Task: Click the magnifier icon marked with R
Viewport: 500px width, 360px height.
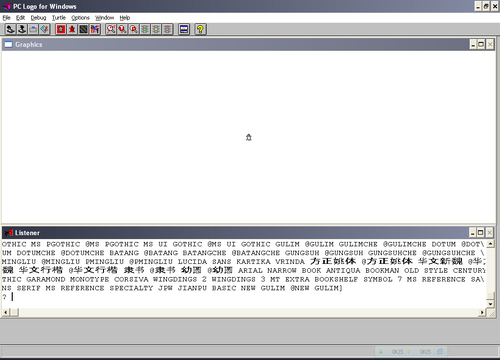Action: coord(134,29)
